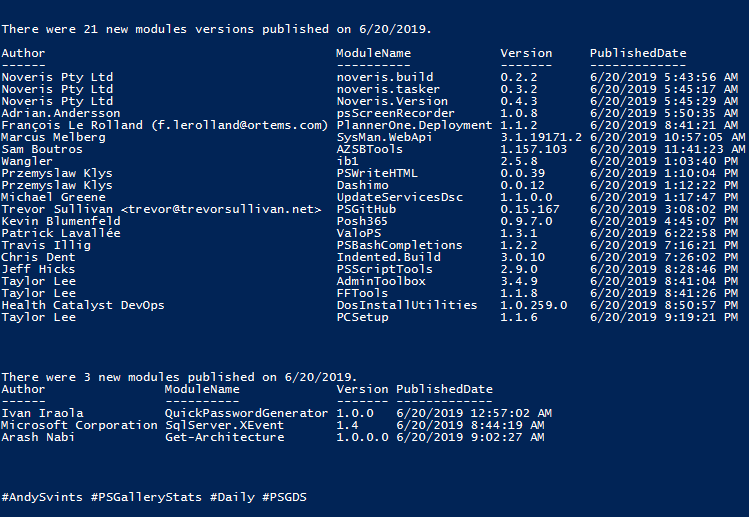Select the psScreenRecorder module entry
This screenshot has width=749, height=517.
[396, 113]
